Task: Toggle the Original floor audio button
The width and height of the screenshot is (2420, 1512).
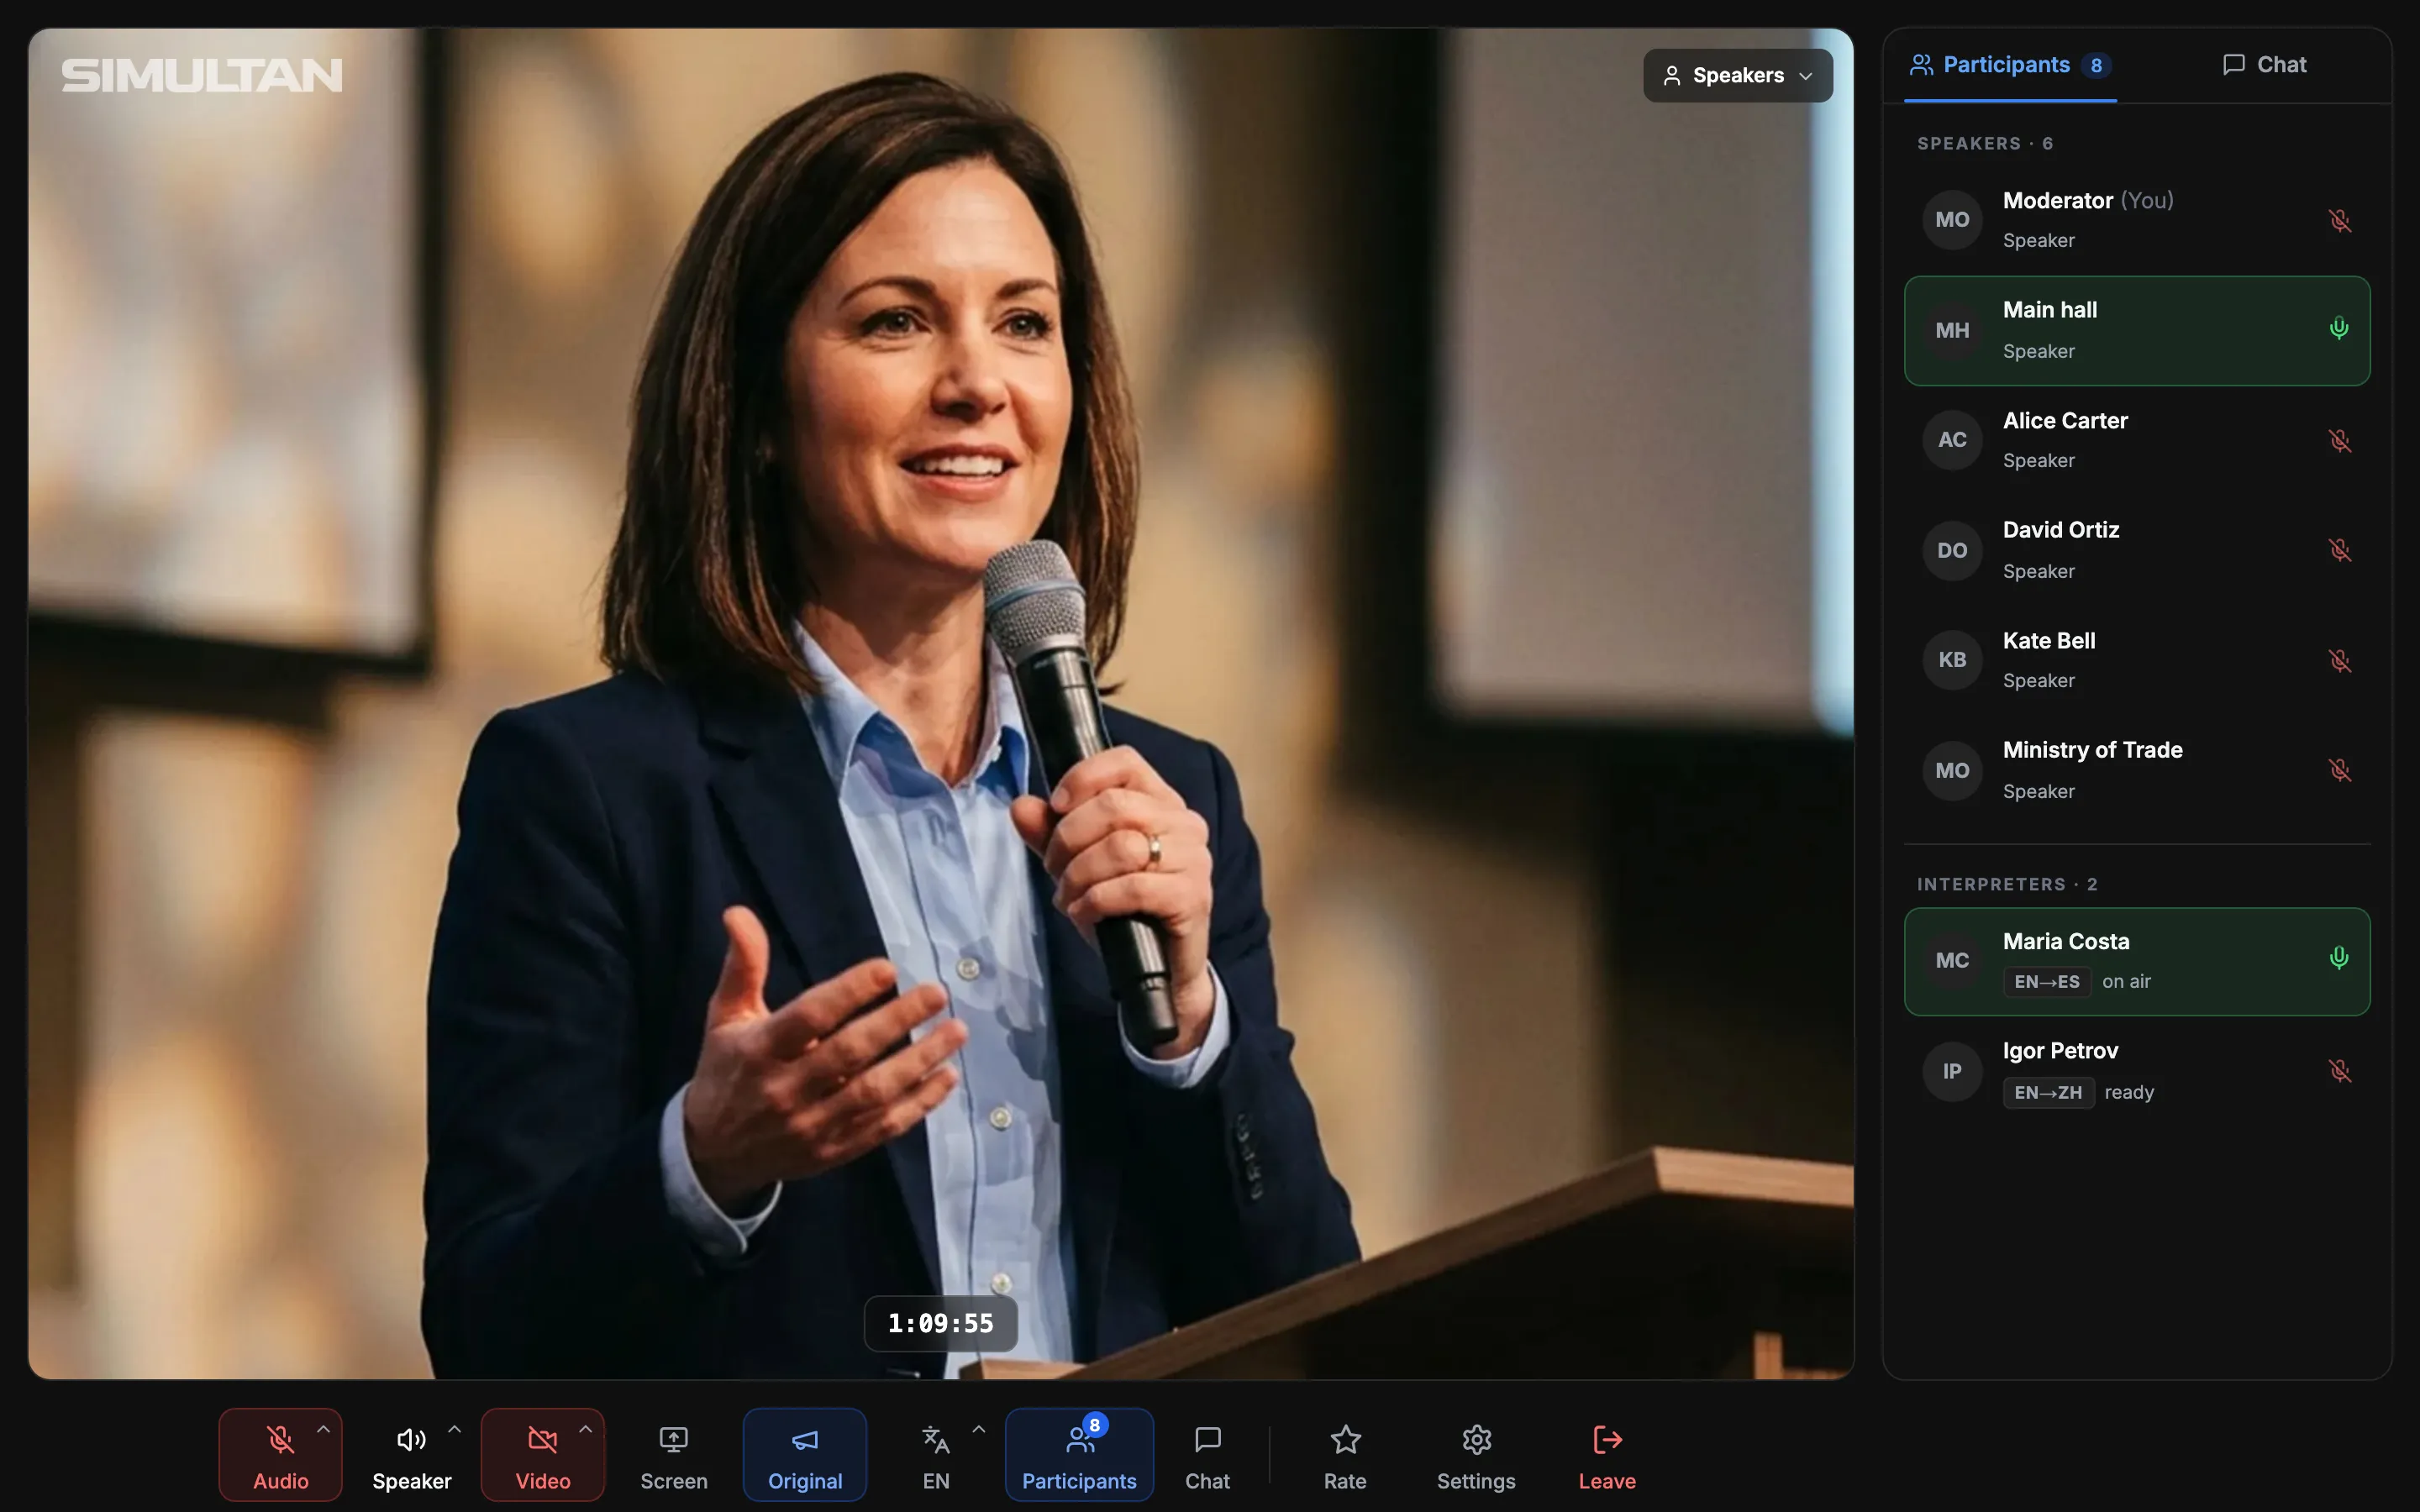Action: point(804,1454)
